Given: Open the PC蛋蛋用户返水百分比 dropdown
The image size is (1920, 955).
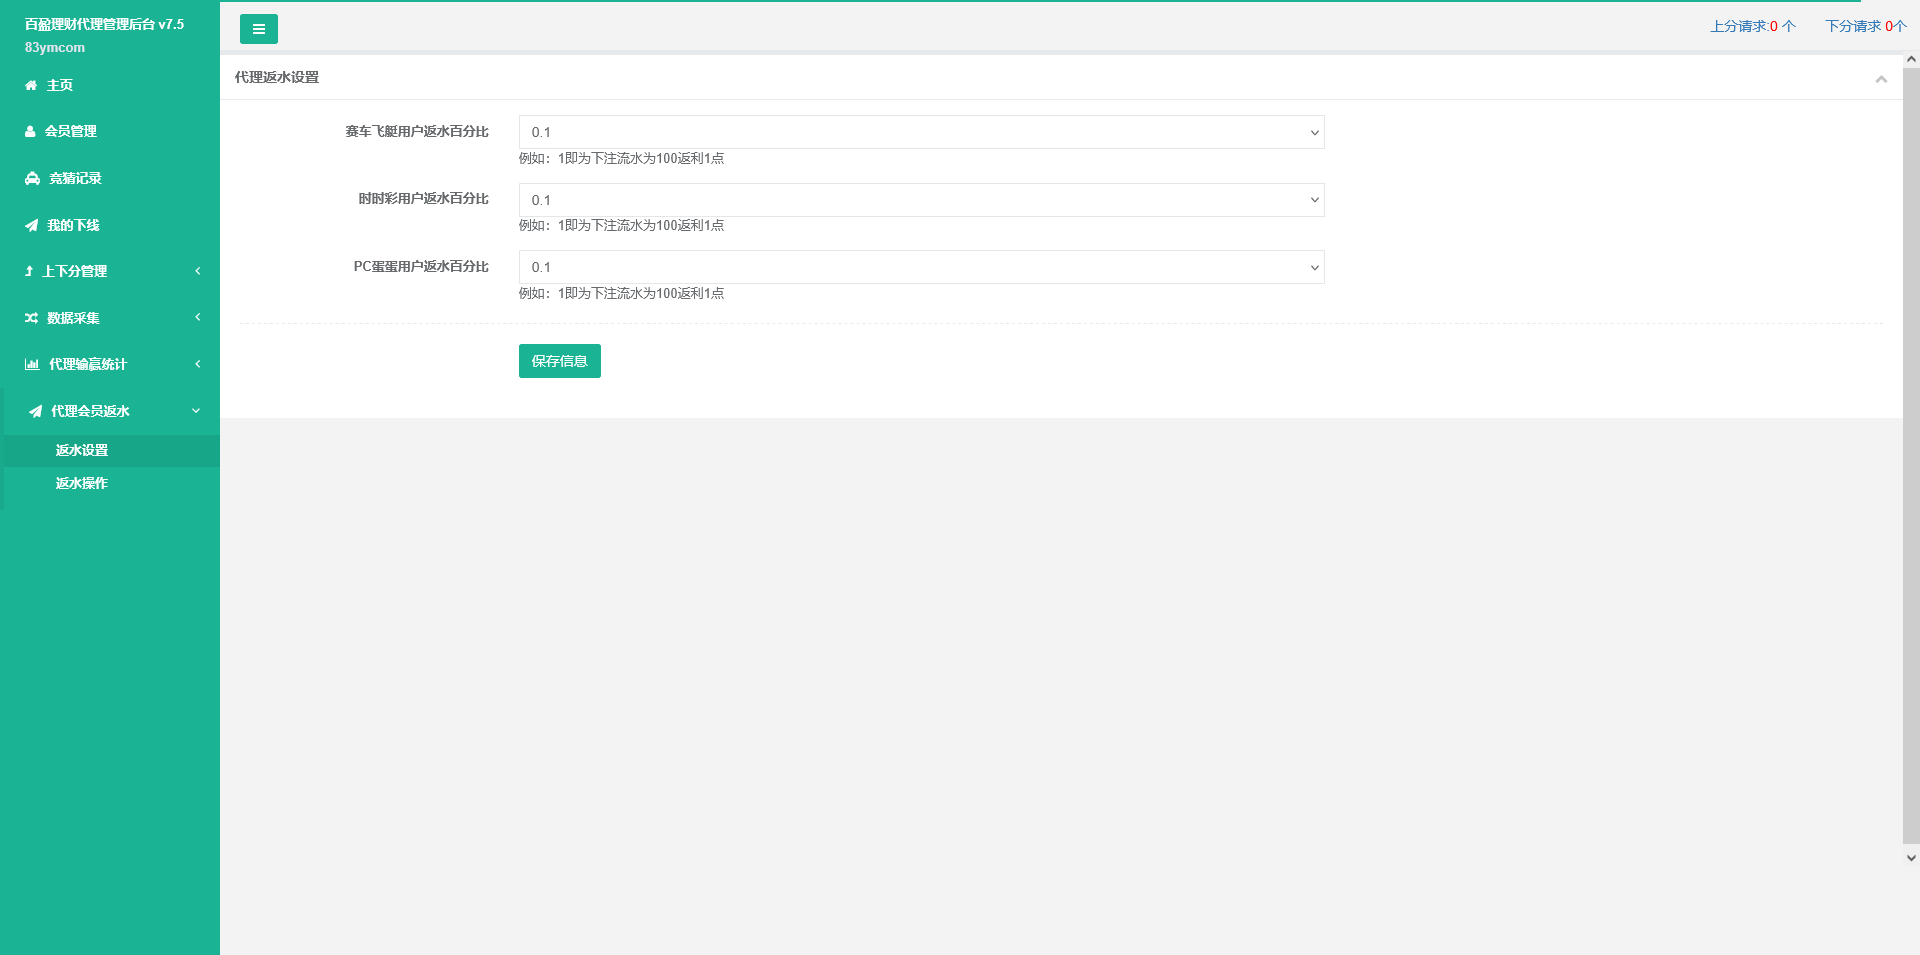Looking at the screenshot, I should (921, 267).
